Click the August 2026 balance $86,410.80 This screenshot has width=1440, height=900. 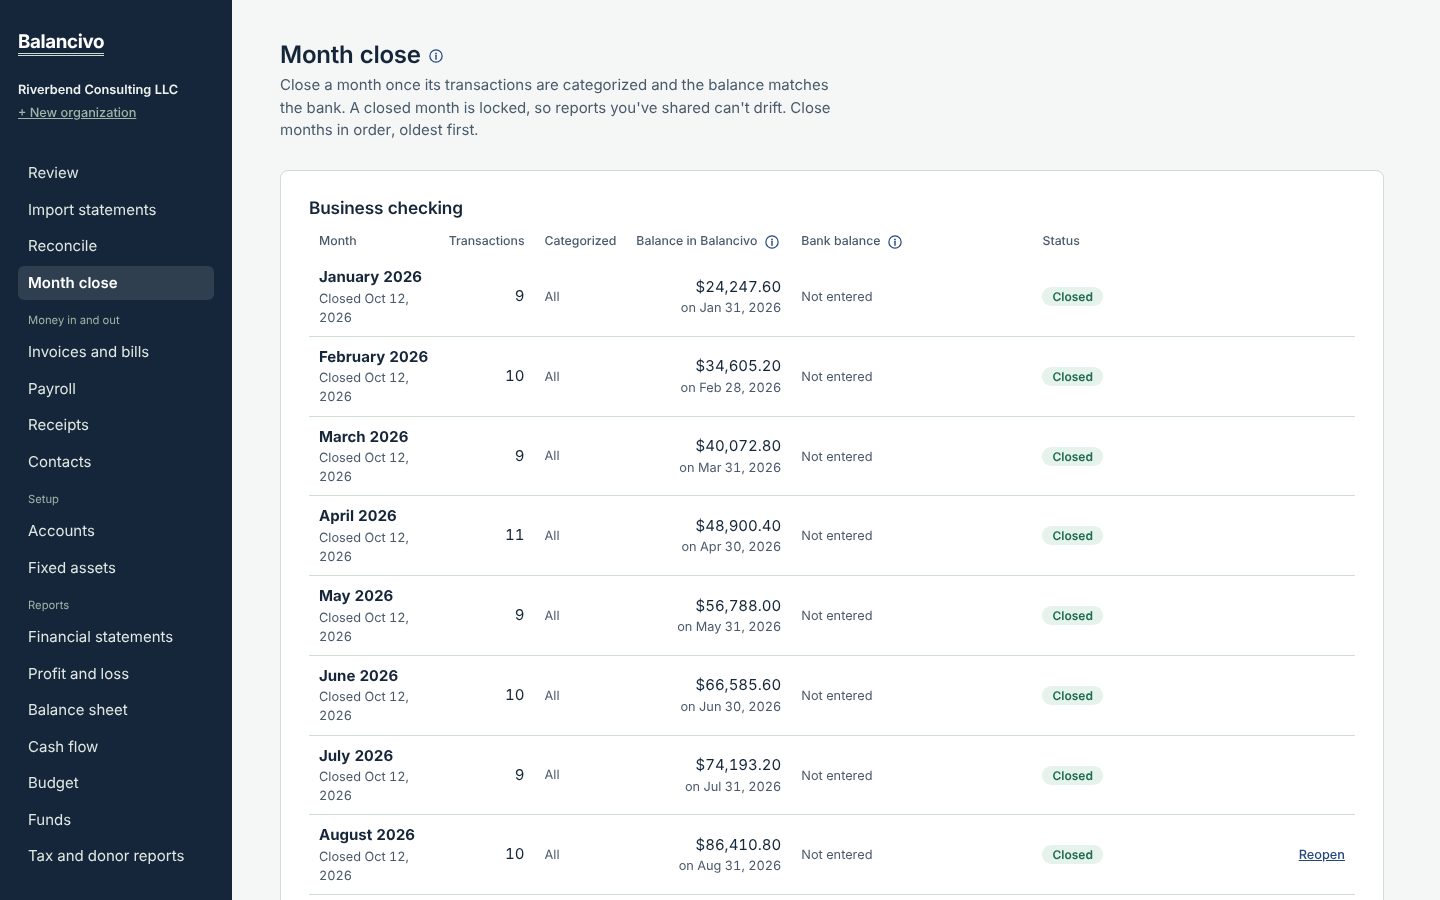point(738,845)
